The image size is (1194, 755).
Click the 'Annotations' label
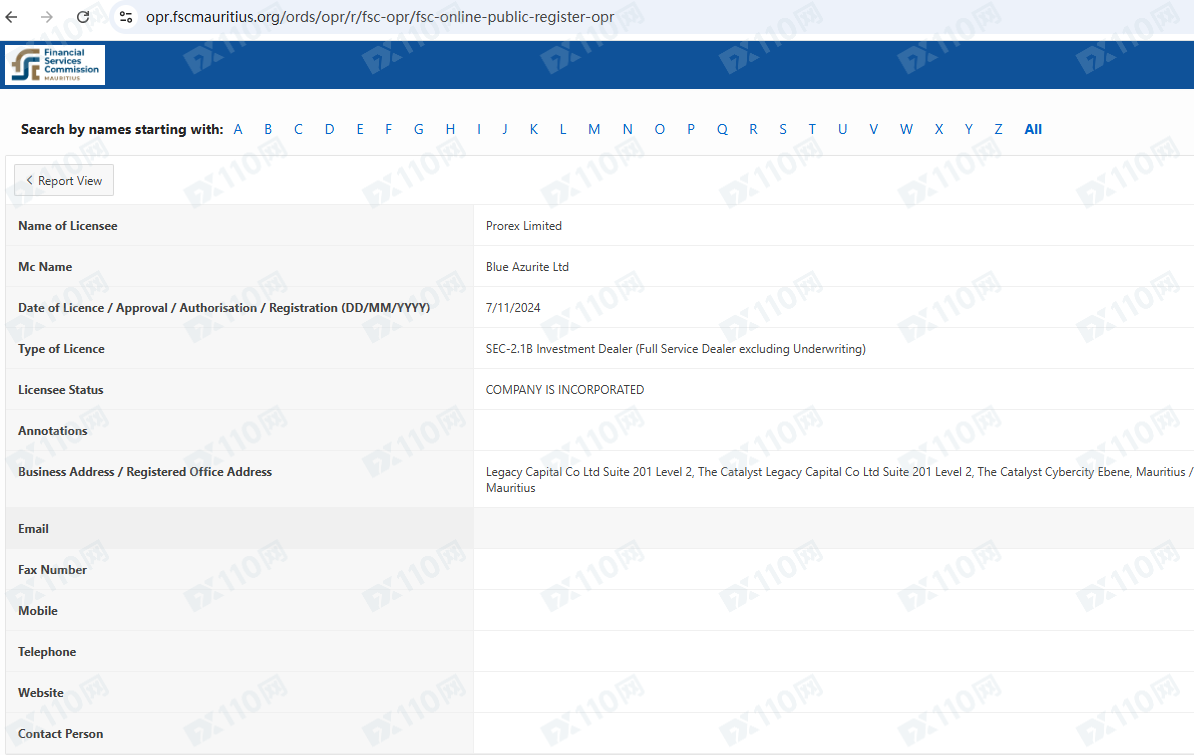[53, 431]
